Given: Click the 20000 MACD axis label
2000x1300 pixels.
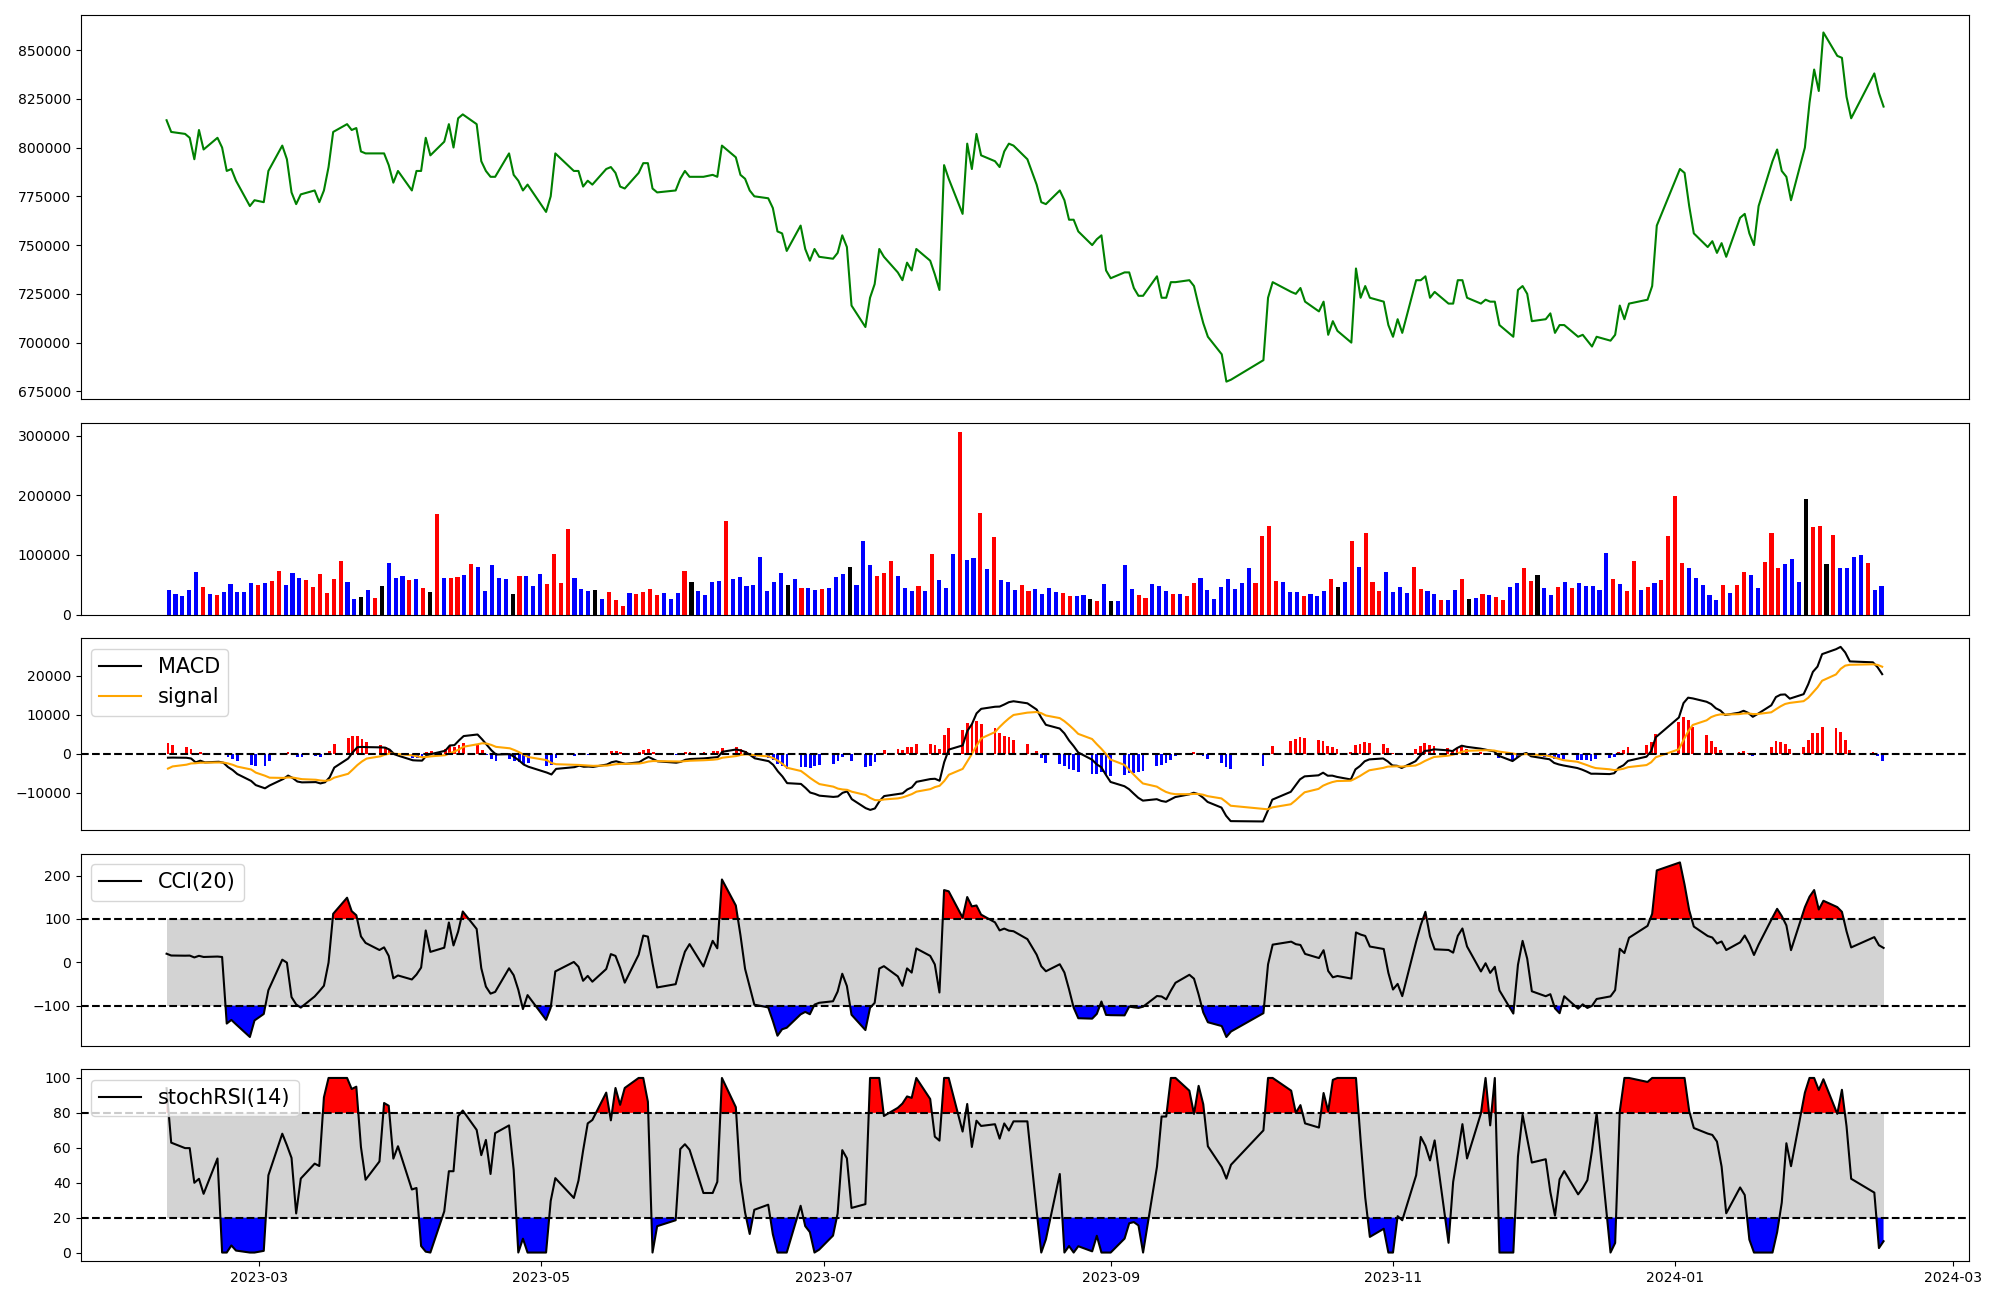Looking at the screenshot, I should tap(49, 676).
